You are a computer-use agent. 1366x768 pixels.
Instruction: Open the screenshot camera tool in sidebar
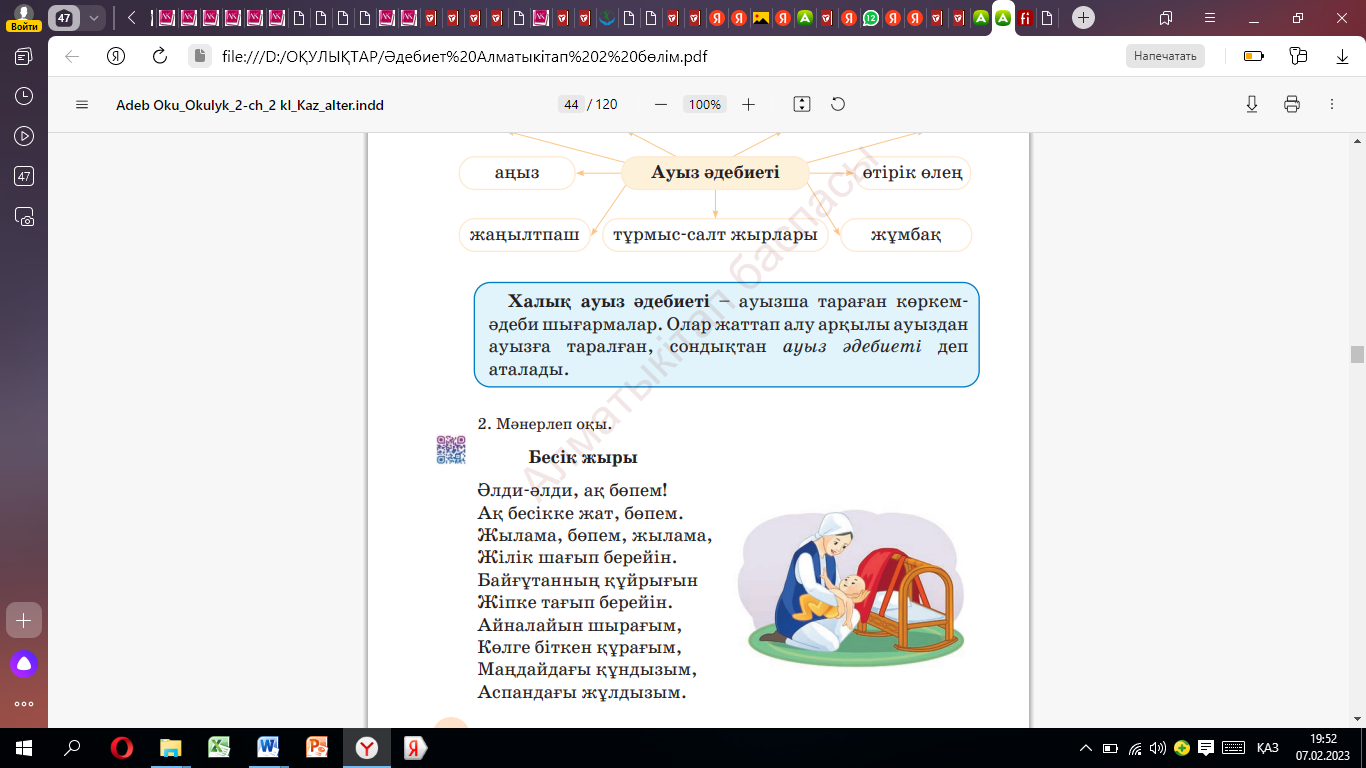(x=24, y=216)
